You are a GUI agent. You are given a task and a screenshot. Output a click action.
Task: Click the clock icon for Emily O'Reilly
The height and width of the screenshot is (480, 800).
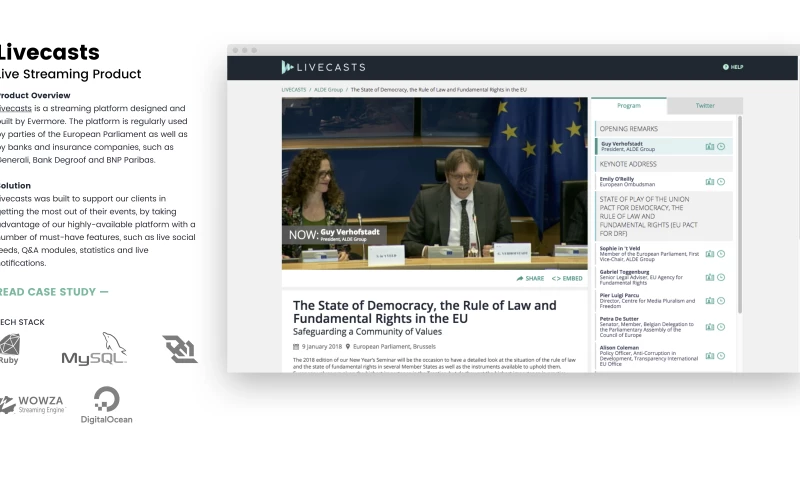(x=721, y=181)
